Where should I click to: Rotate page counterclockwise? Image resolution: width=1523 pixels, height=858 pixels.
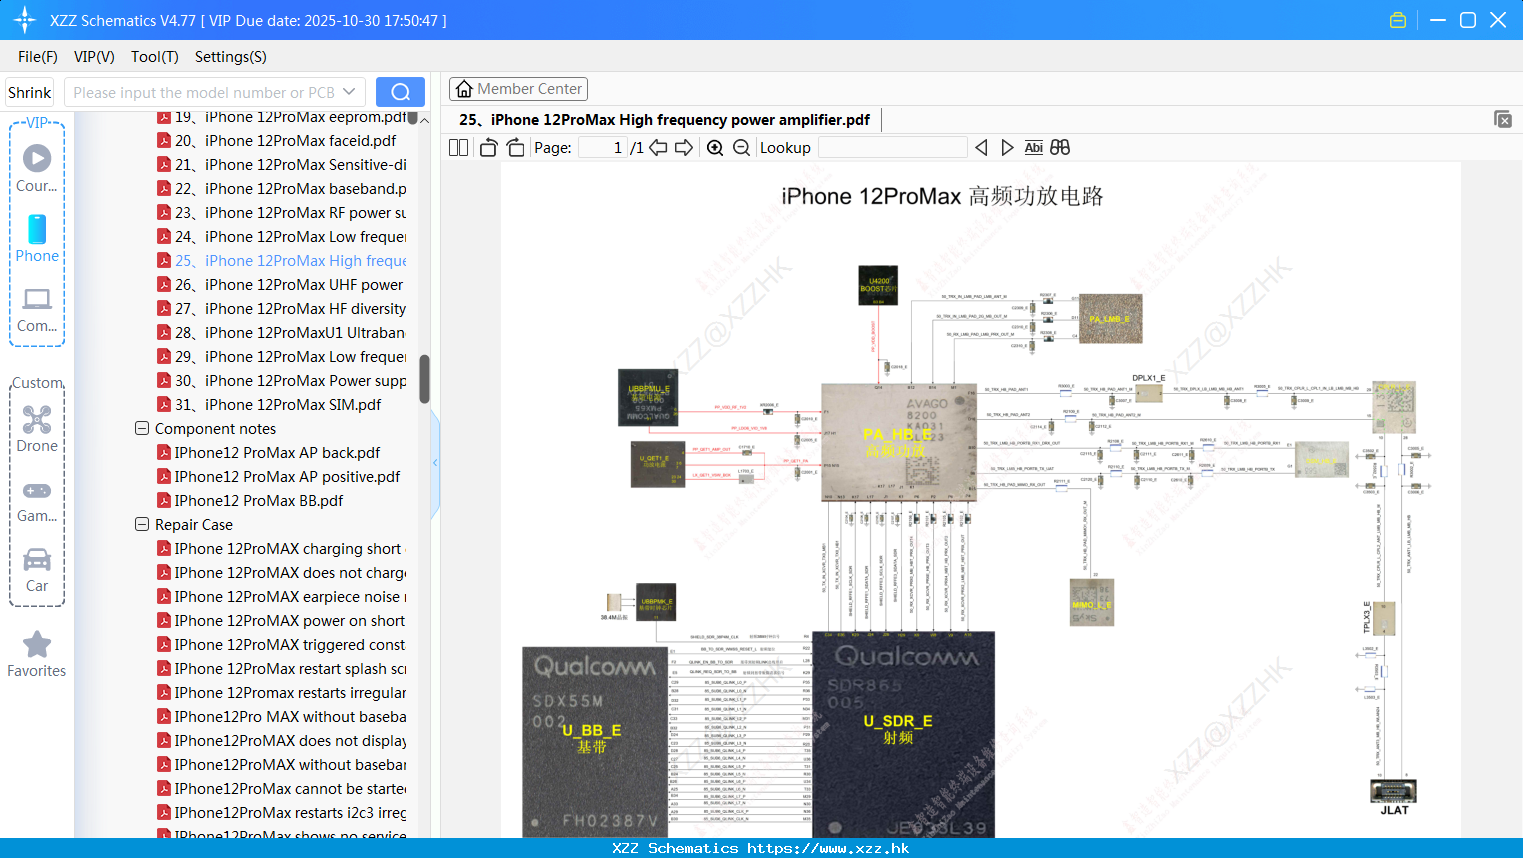pos(488,147)
